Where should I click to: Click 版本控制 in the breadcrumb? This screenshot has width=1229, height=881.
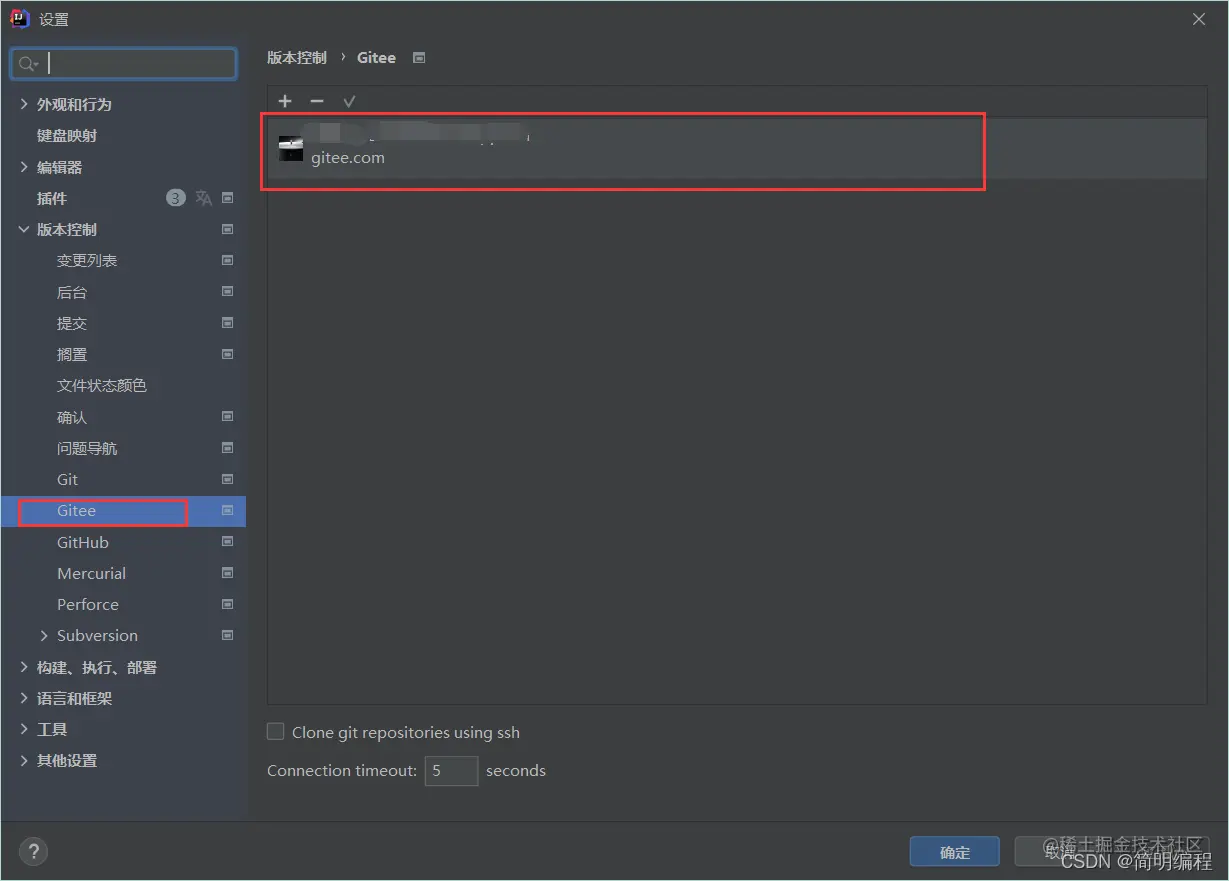coord(297,58)
